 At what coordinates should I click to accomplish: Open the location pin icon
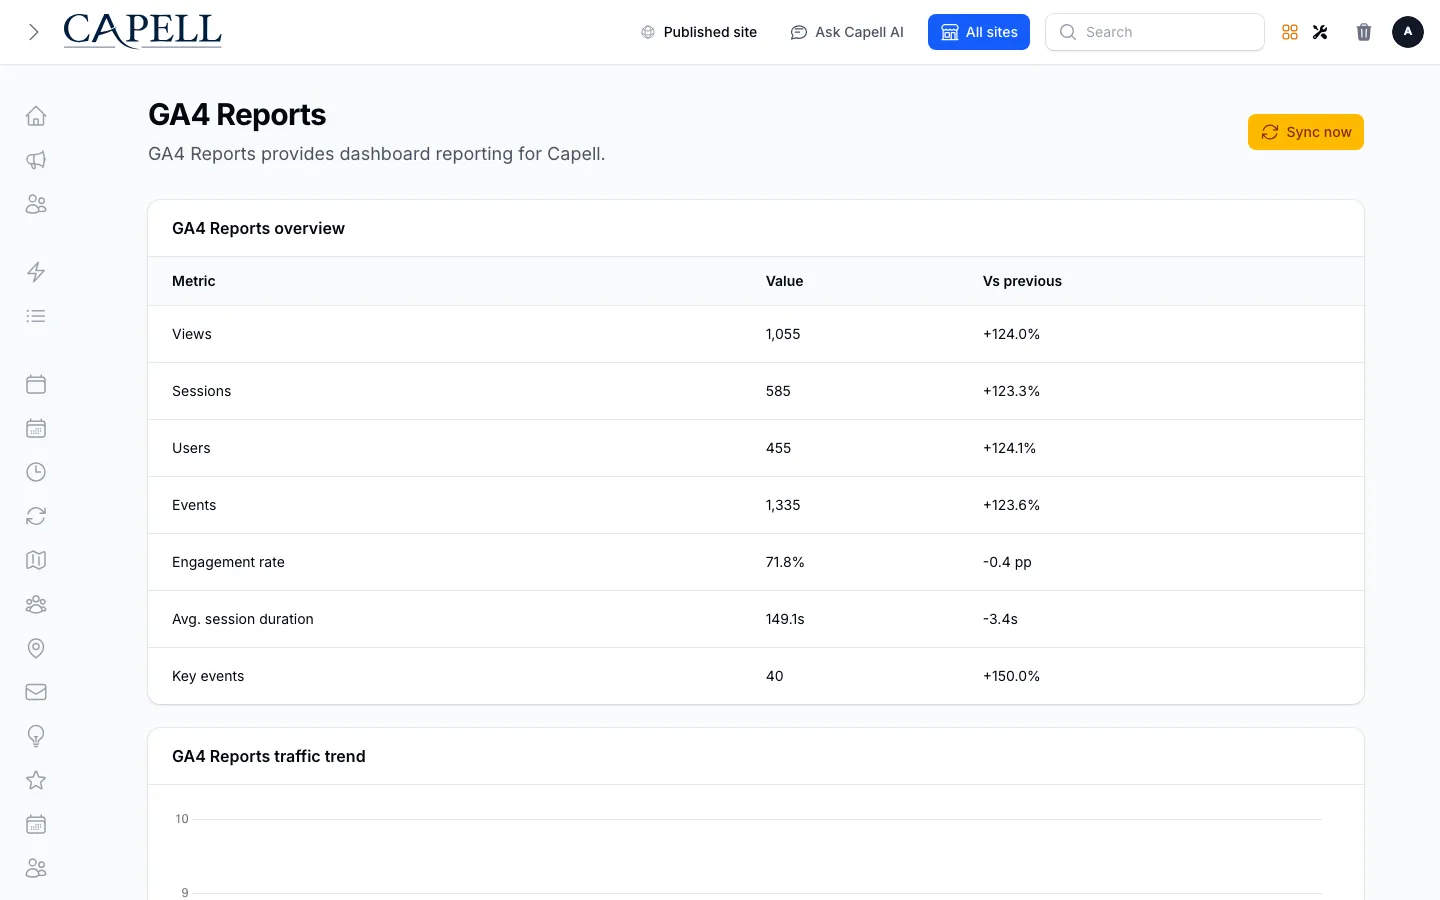pyautogui.click(x=36, y=648)
